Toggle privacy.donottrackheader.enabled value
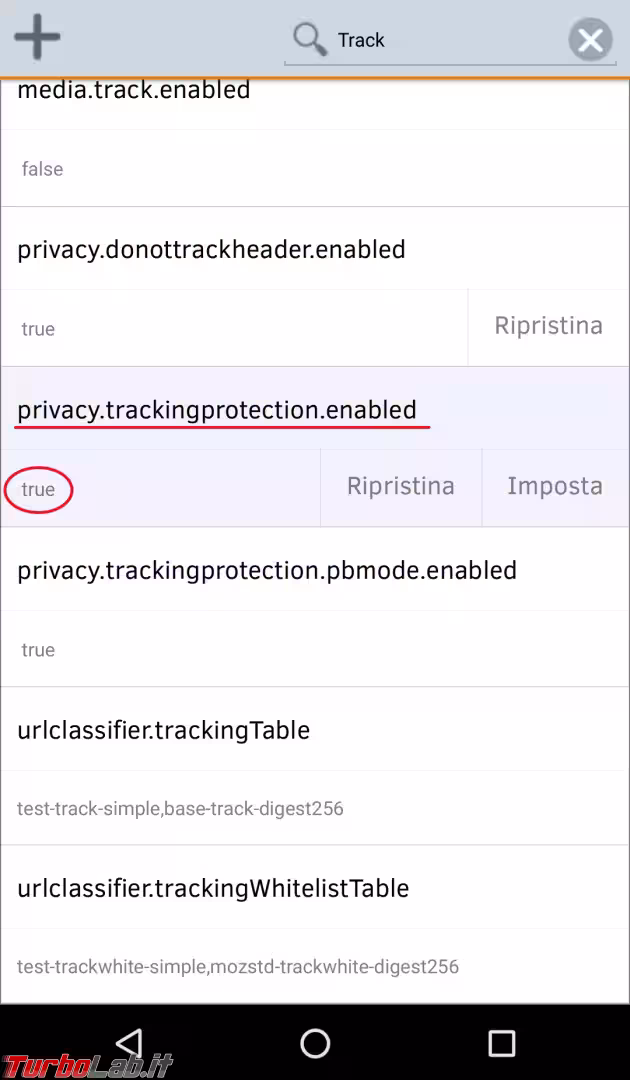The image size is (630, 1080). [38, 328]
